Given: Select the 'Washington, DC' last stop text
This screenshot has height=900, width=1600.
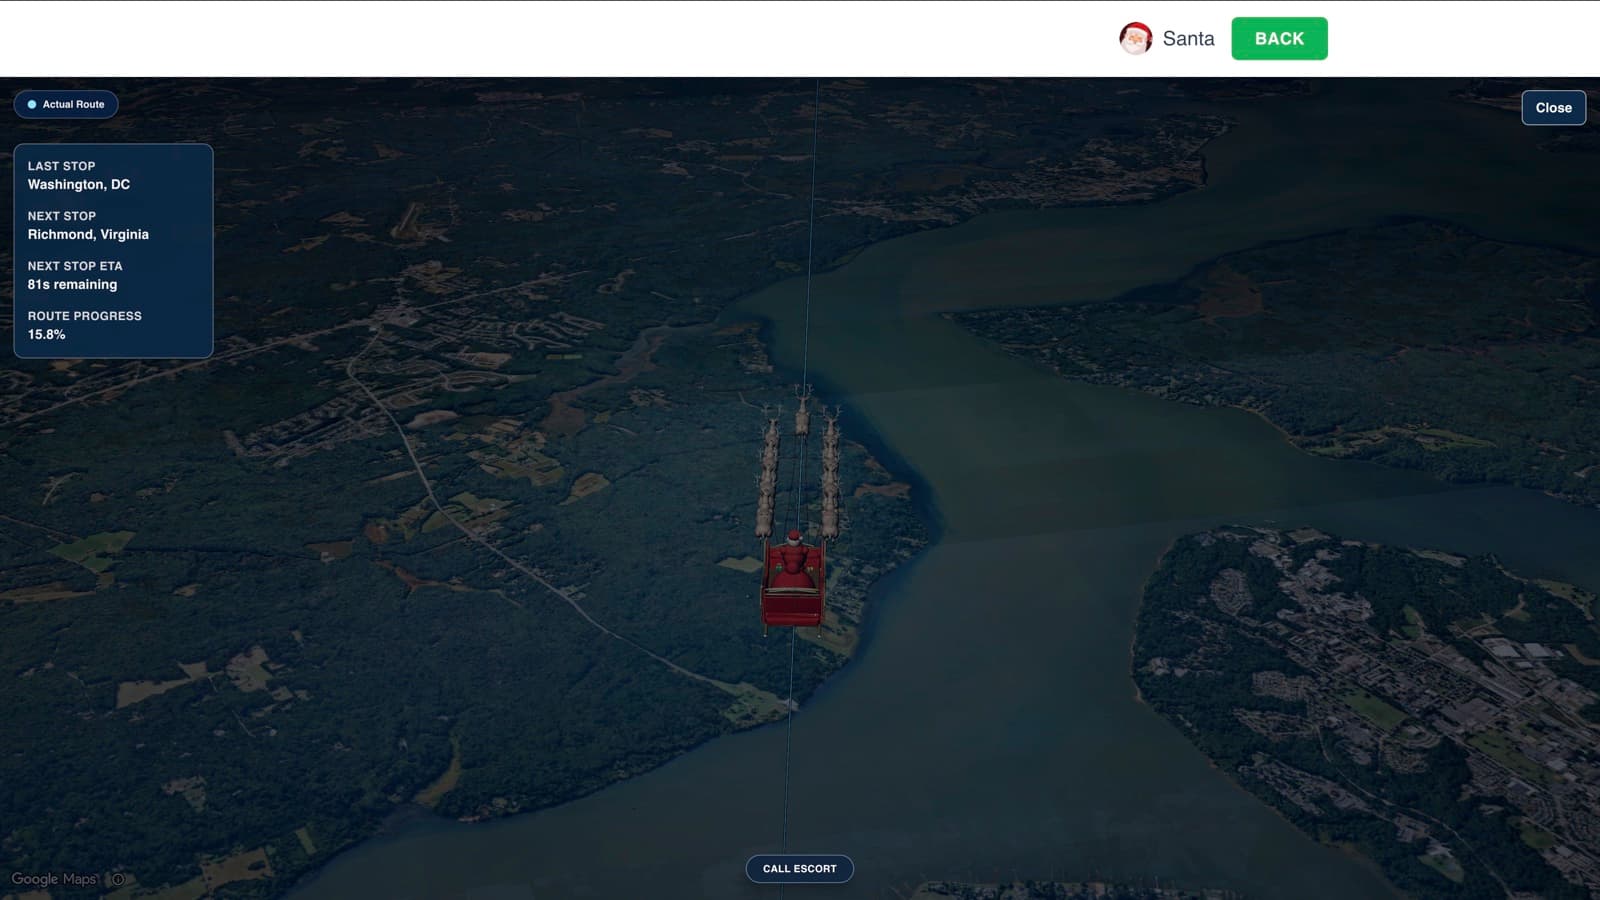Looking at the screenshot, I should click(x=79, y=184).
